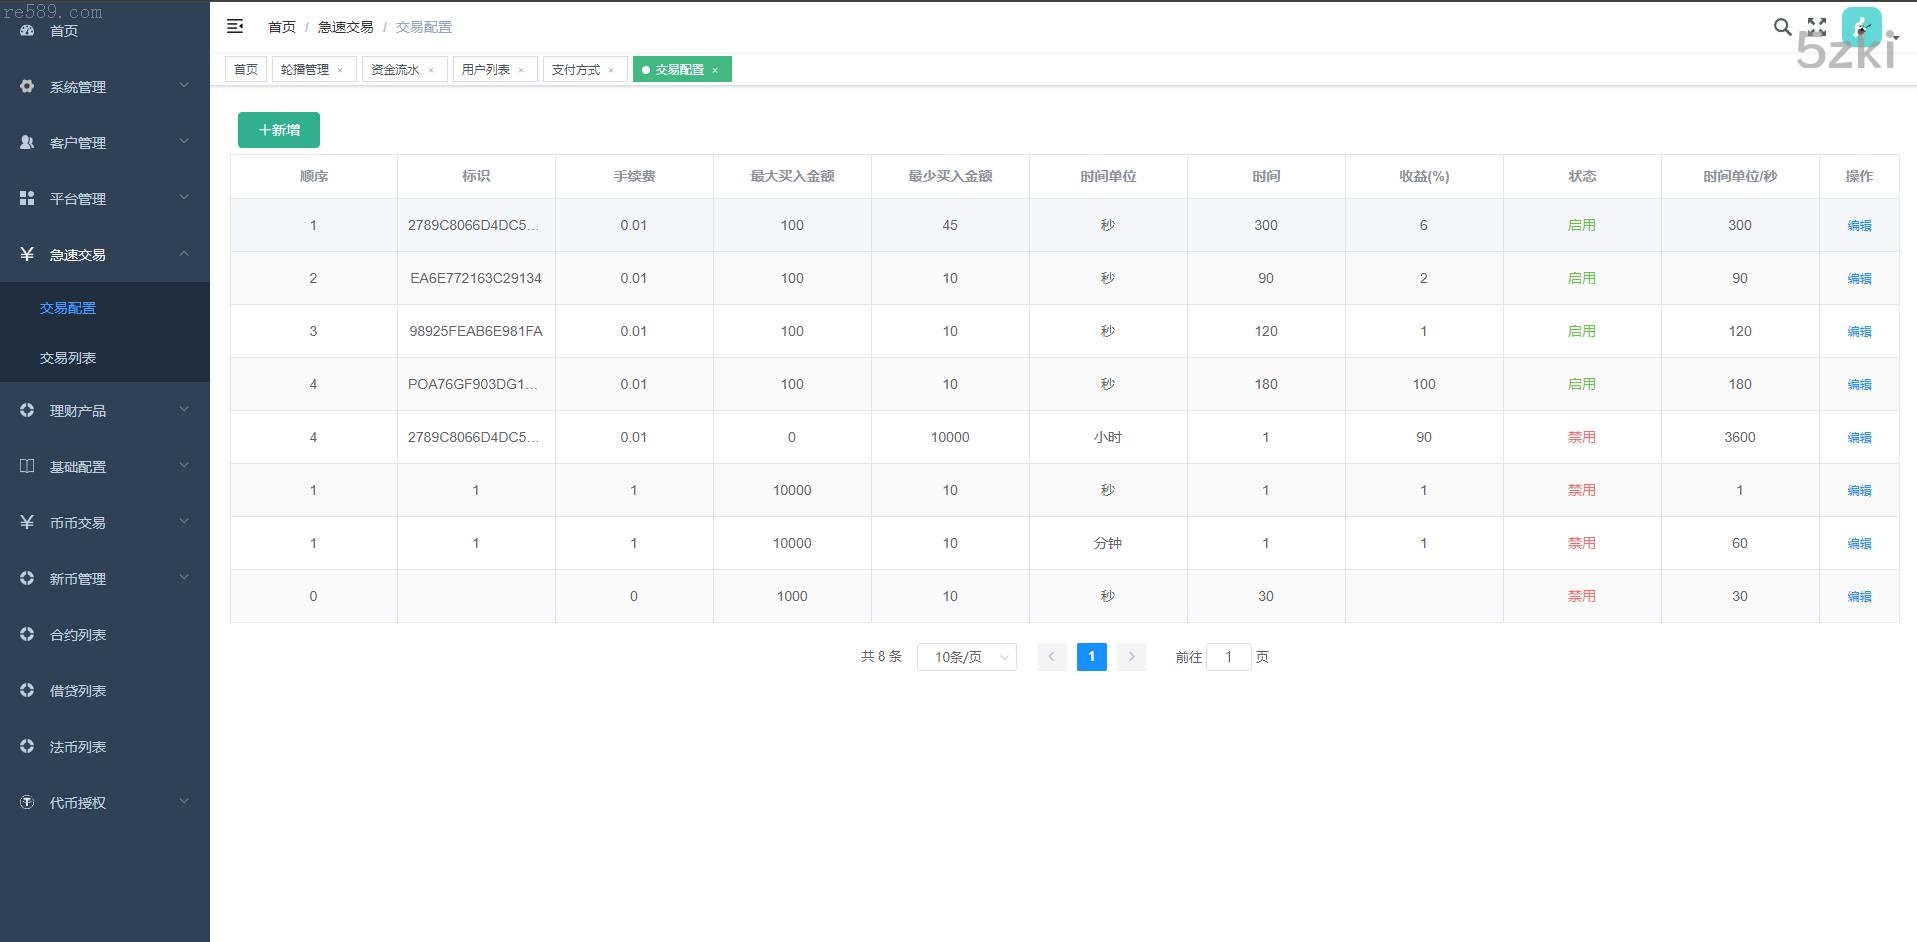
Task: Open 交易列表 in the sidebar
Action: pos(68,358)
